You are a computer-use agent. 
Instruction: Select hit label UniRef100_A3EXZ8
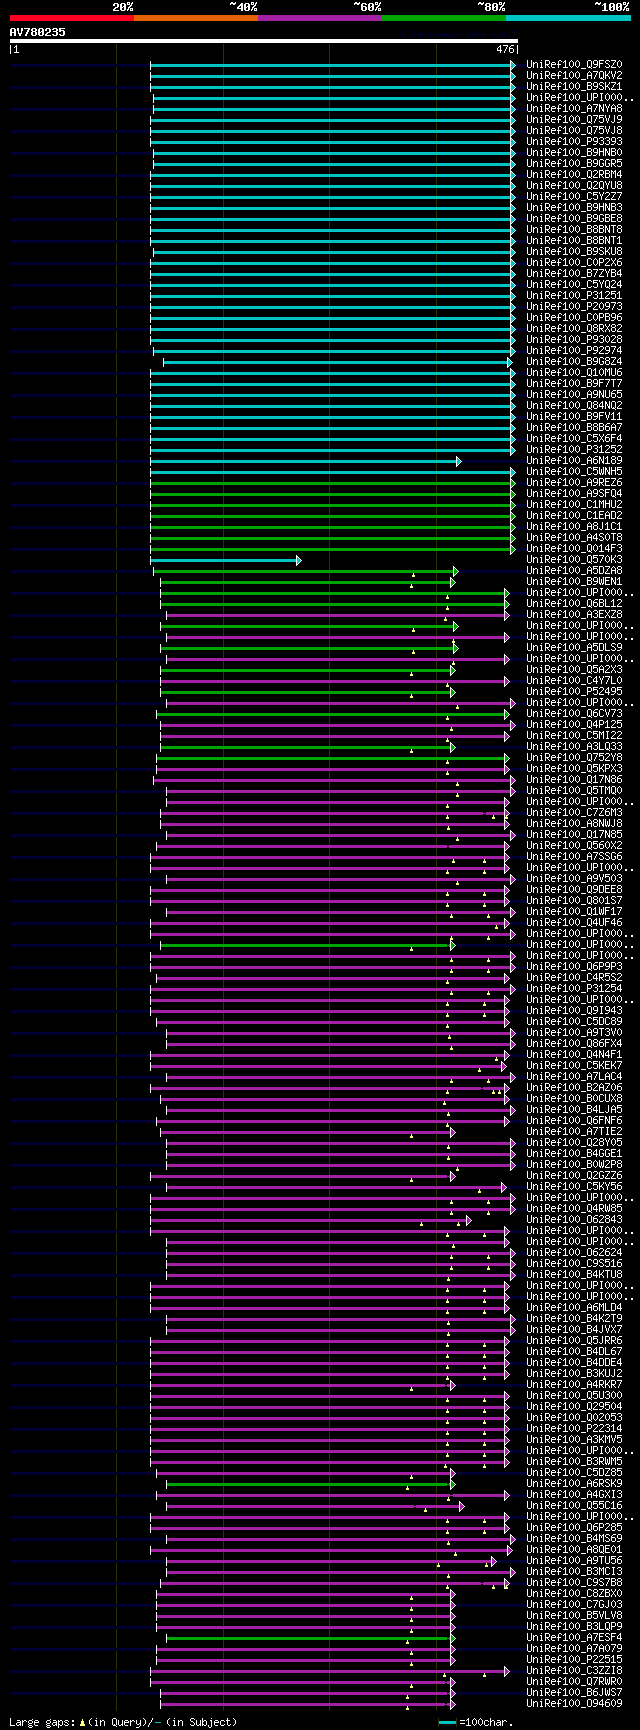574,615
